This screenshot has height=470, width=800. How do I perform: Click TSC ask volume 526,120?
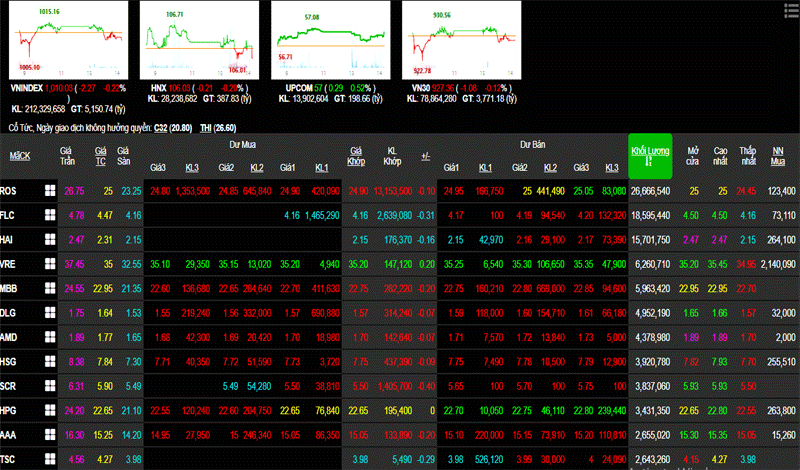point(489,459)
